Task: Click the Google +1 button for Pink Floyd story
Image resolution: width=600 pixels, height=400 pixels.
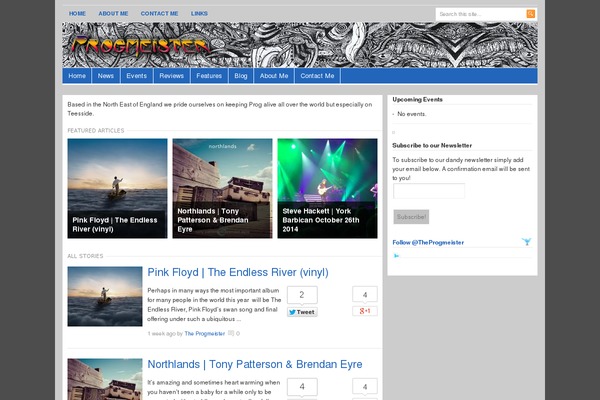Action: click(365, 311)
